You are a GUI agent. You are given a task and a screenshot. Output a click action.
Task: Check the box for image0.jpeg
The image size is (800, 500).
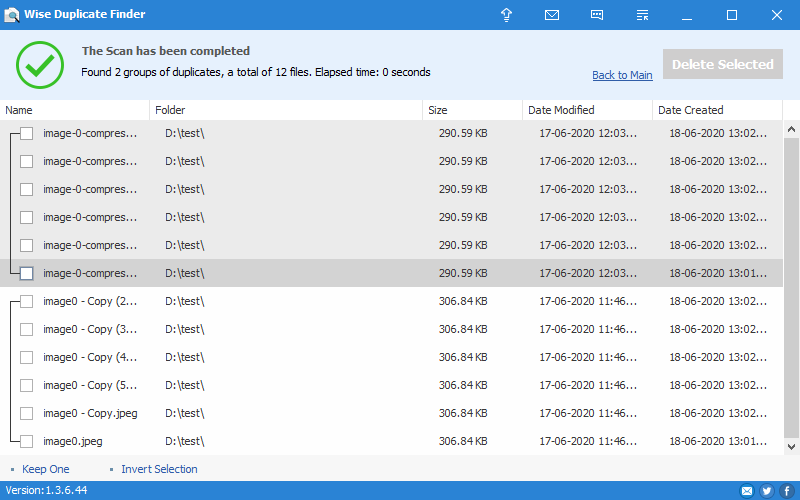click(27, 441)
